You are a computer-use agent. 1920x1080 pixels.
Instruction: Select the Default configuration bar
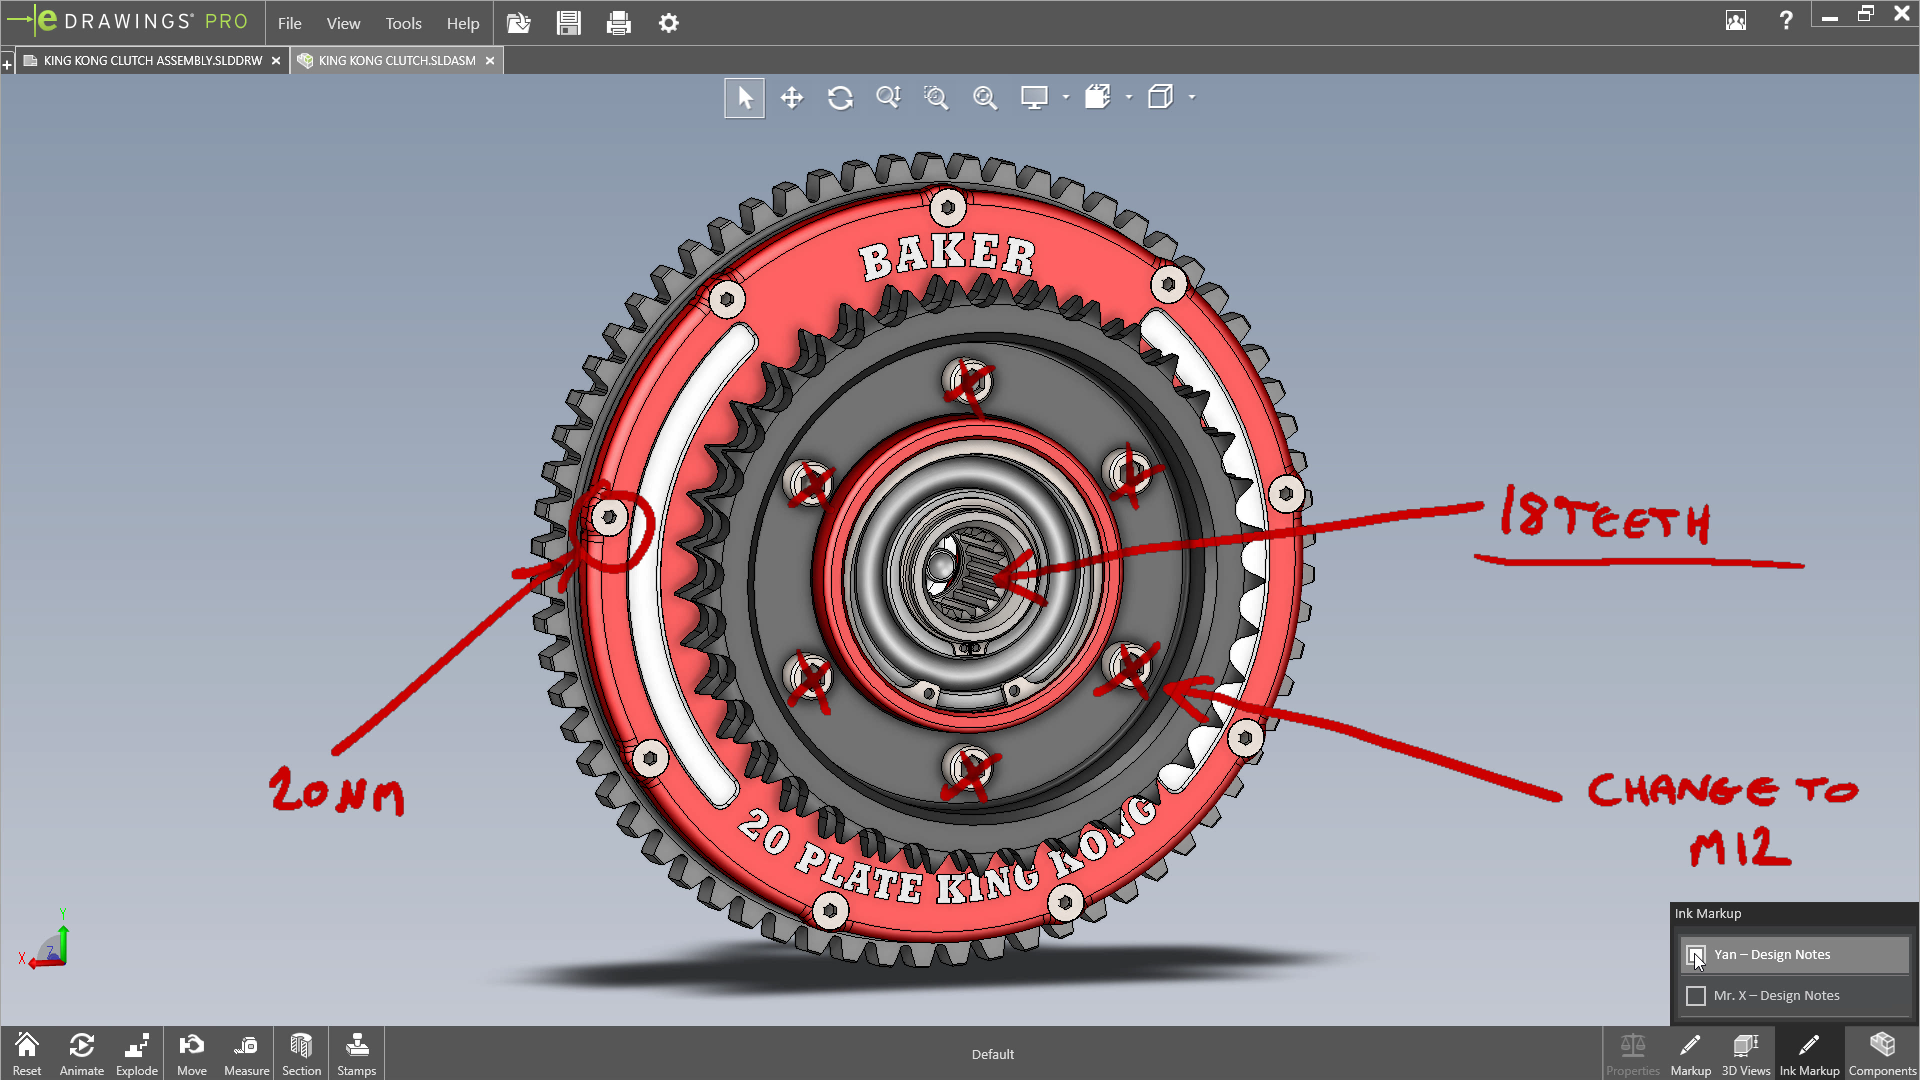pyautogui.click(x=991, y=1053)
